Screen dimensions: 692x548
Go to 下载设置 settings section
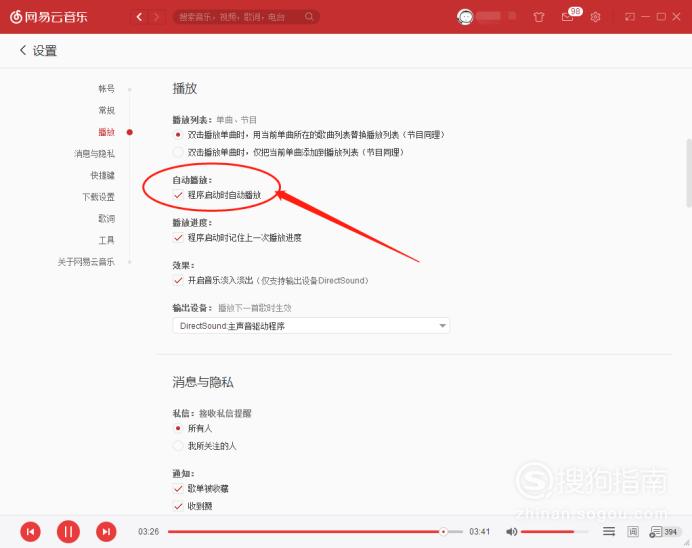[98, 197]
